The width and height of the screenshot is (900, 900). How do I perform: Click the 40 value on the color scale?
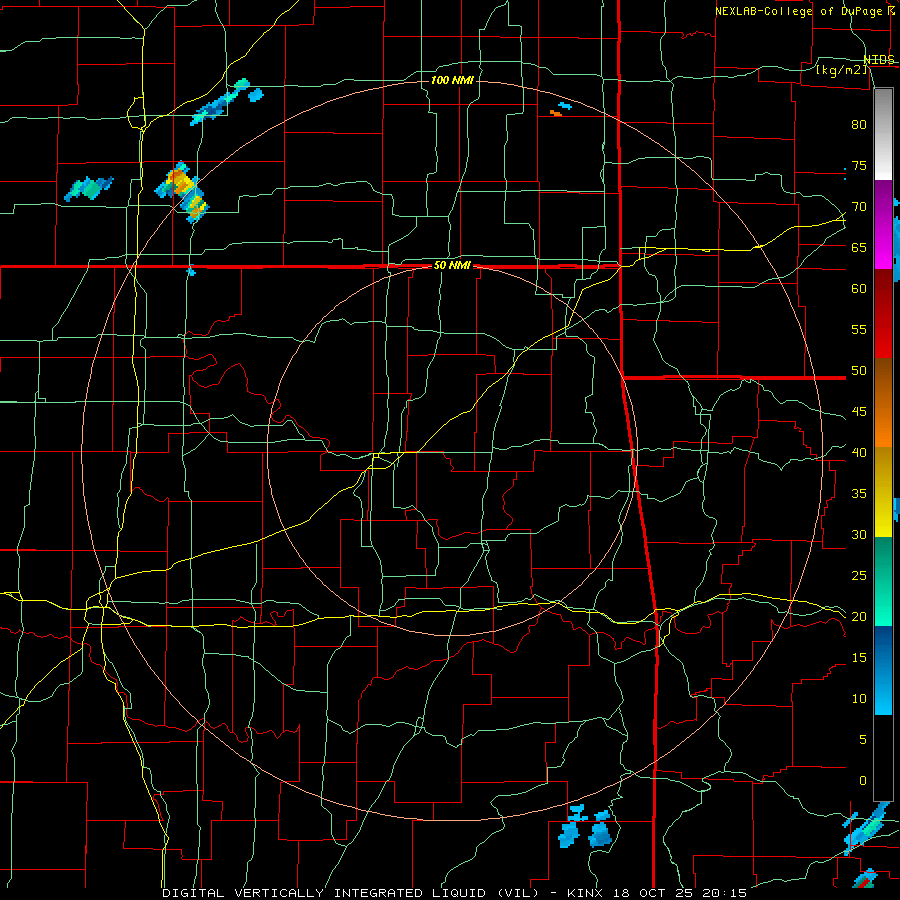pyautogui.click(x=859, y=452)
